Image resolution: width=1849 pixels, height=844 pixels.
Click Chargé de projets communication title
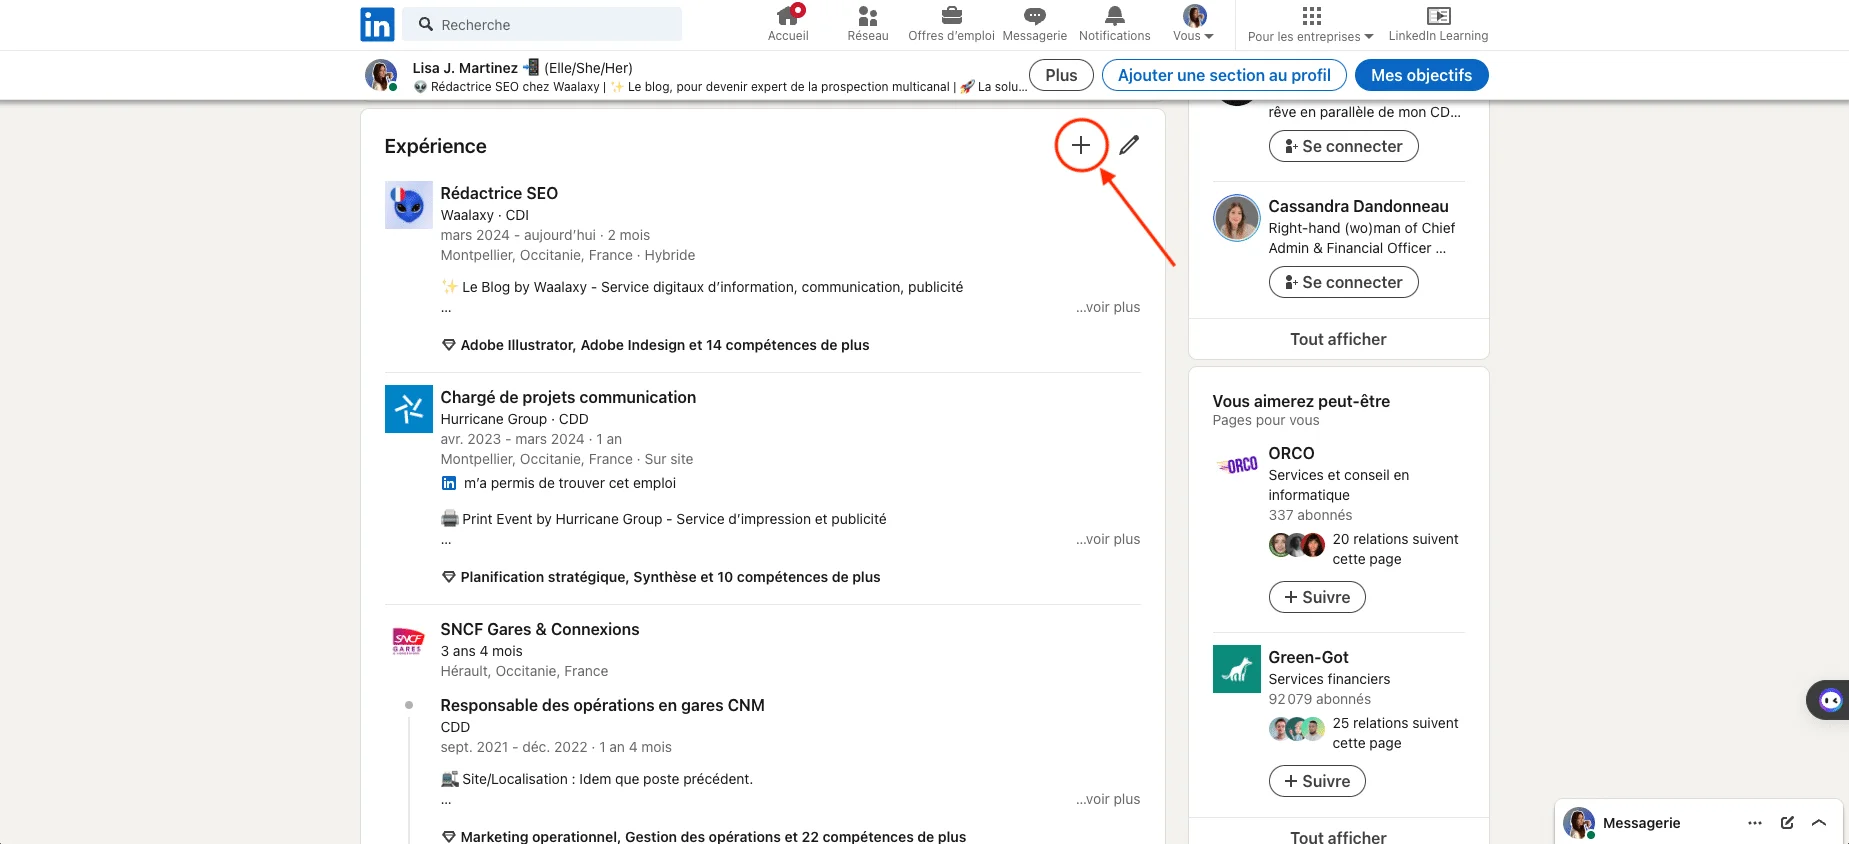click(568, 397)
